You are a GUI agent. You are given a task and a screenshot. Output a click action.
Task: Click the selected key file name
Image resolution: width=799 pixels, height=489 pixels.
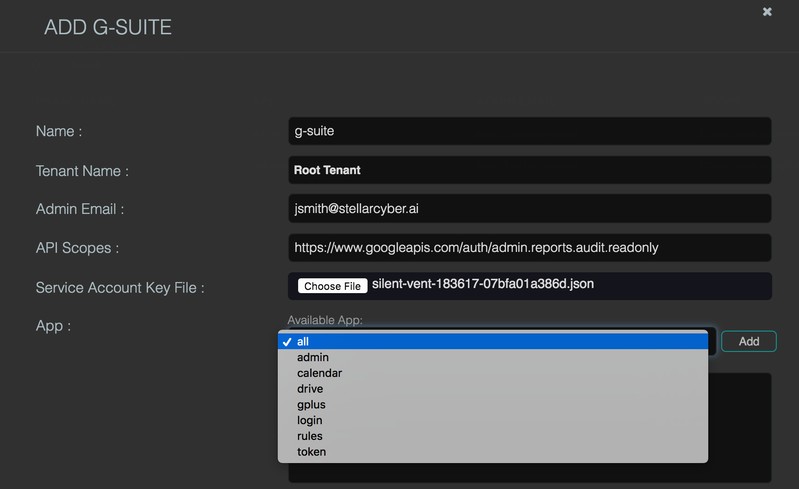coord(483,284)
